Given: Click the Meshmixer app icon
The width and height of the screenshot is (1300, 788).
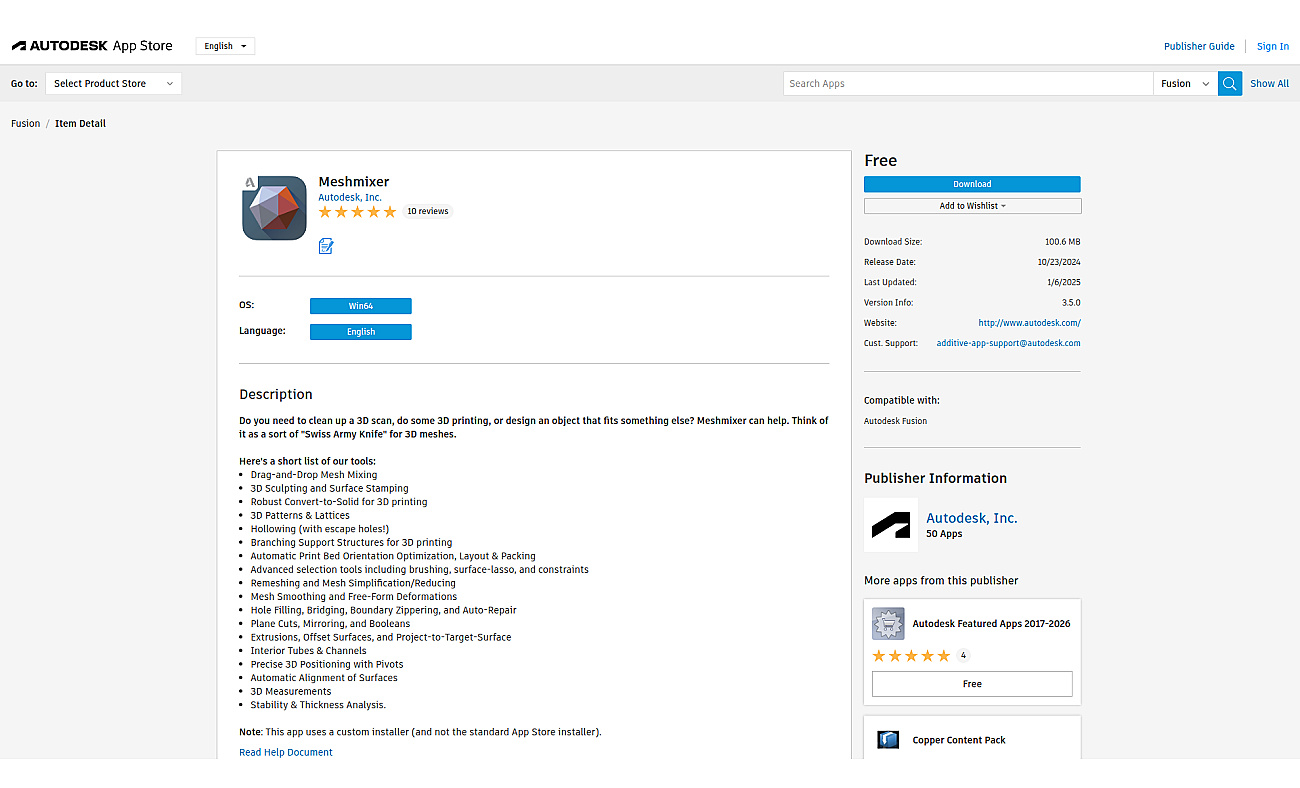Looking at the screenshot, I should [274, 208].
